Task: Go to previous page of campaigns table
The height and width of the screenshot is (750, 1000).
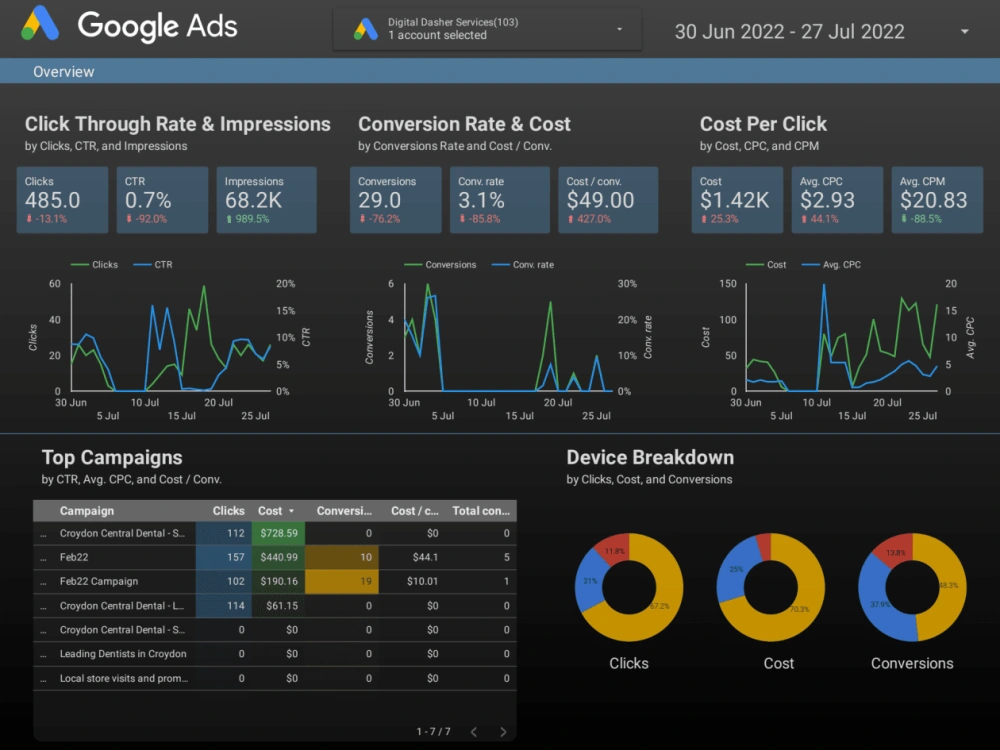Action: [x=474, y=732]
